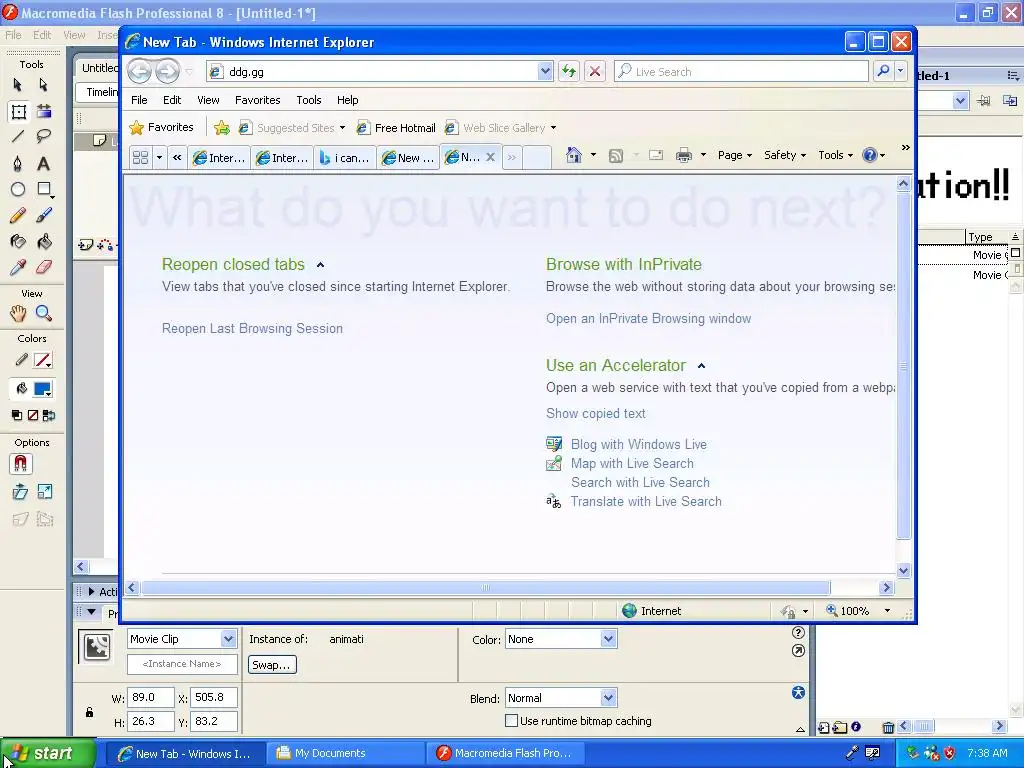Click the Instance Name input field
Screen dimensions: 1024x768
pyautogui.click(x=182, y=664)
